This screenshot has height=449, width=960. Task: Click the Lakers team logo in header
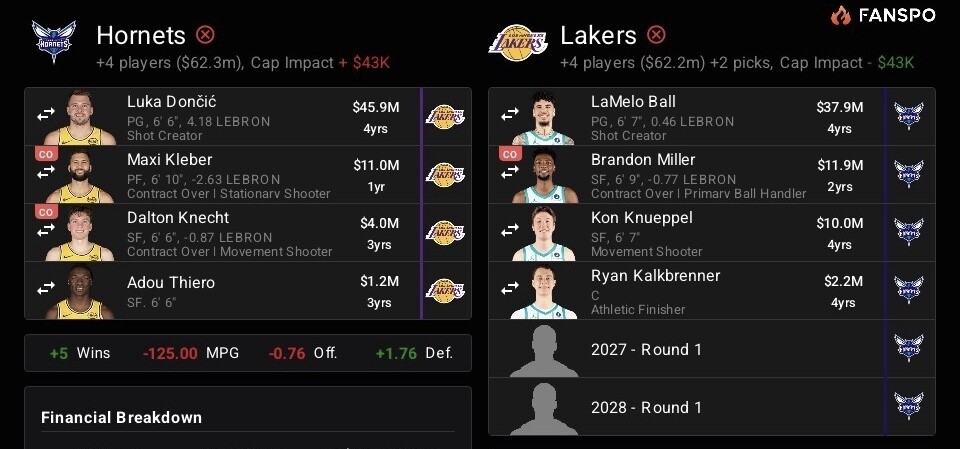[518, 44]
